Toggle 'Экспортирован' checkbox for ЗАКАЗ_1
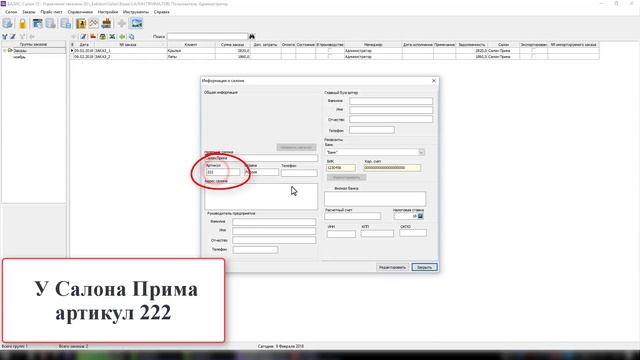 (x=533, y=51)
